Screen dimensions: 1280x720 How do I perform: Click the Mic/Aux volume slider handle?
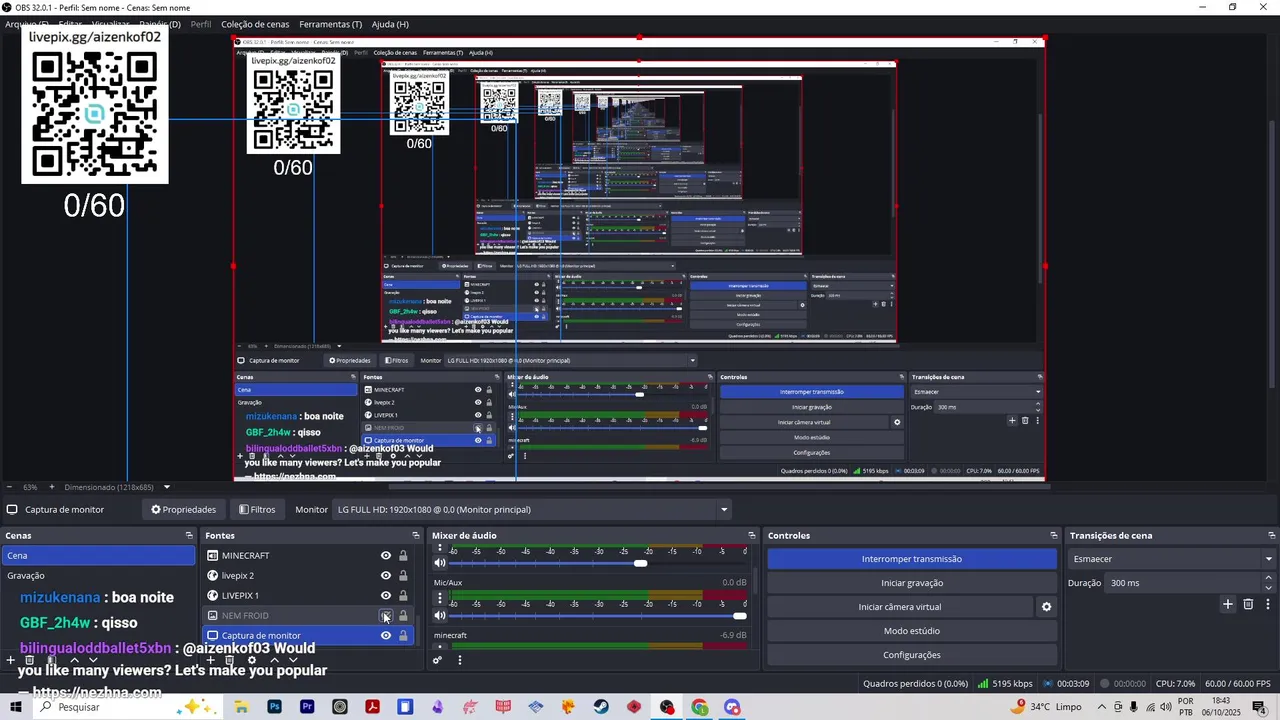pyautogui.click(x=739, y=615)
